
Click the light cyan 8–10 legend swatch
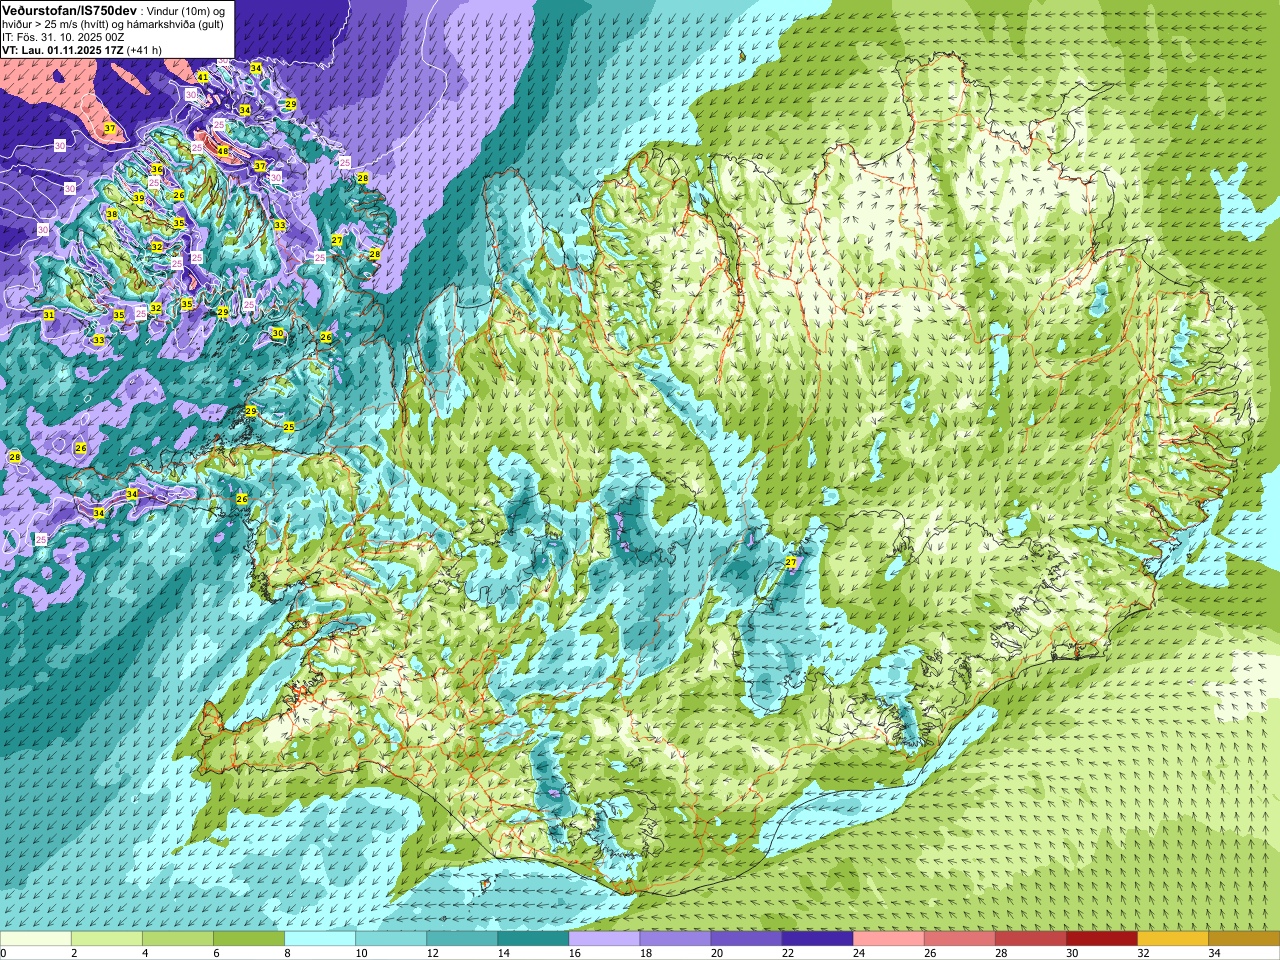[320, 939]
